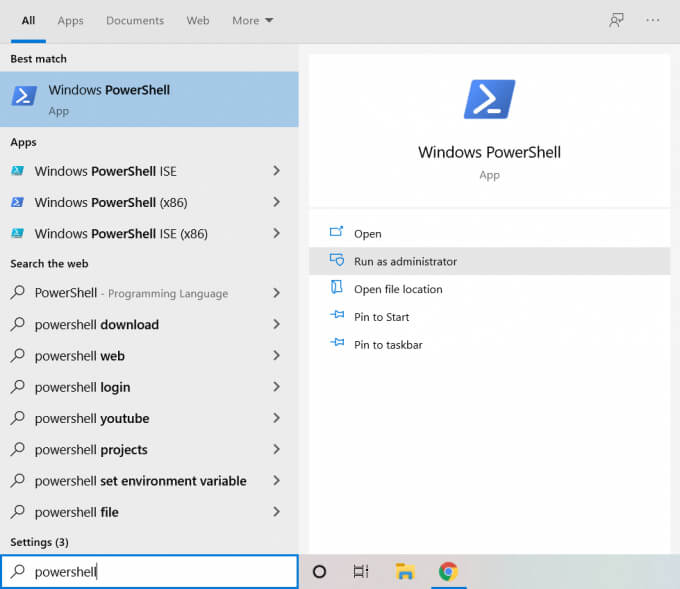Expand powershell set environment variable arrow
The width and height of the screenshot is (680, 589).
tap(276, 481)
